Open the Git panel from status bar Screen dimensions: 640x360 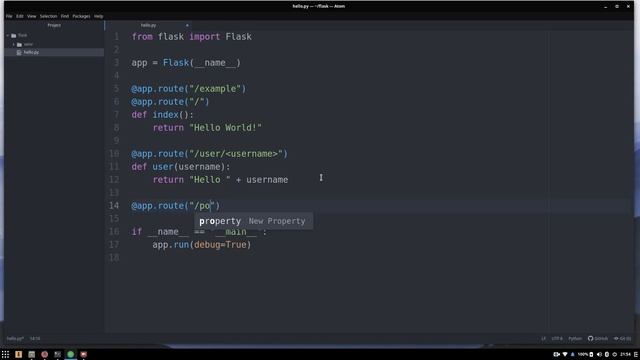(x=622, y=338)
